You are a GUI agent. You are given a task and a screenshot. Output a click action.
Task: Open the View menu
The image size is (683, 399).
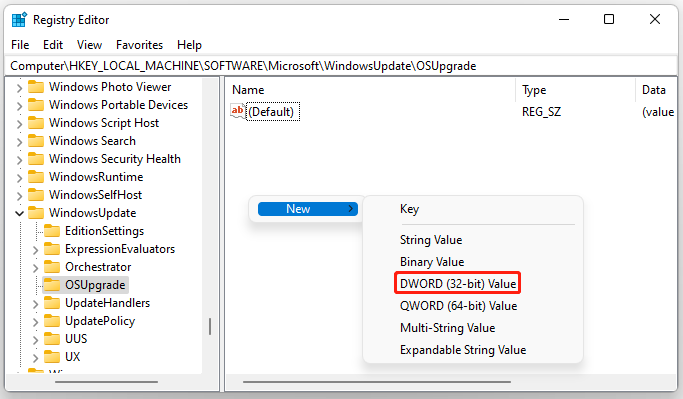click(89, 45)
